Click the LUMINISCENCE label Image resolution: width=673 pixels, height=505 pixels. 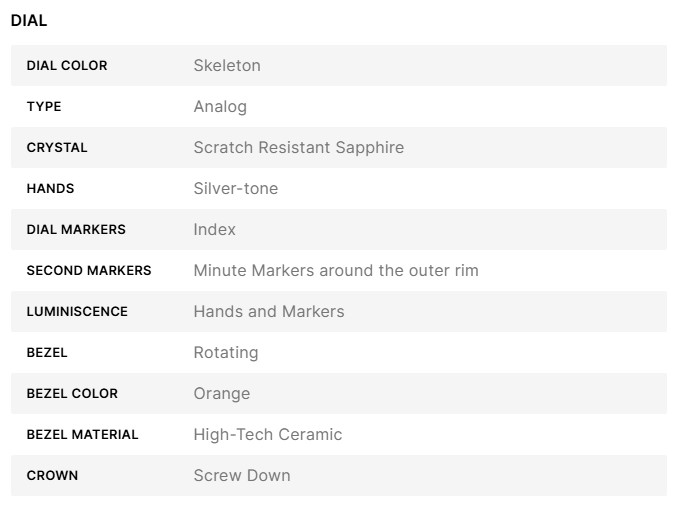click(77, 312)
